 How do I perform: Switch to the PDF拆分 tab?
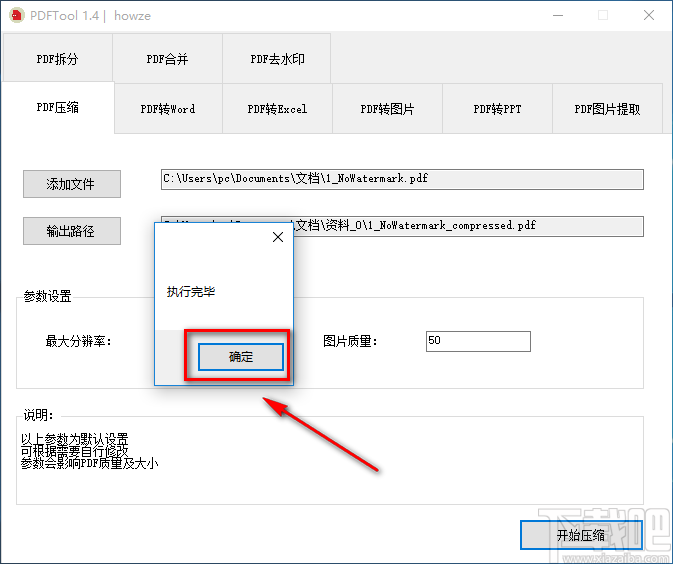tap(58, 58)
